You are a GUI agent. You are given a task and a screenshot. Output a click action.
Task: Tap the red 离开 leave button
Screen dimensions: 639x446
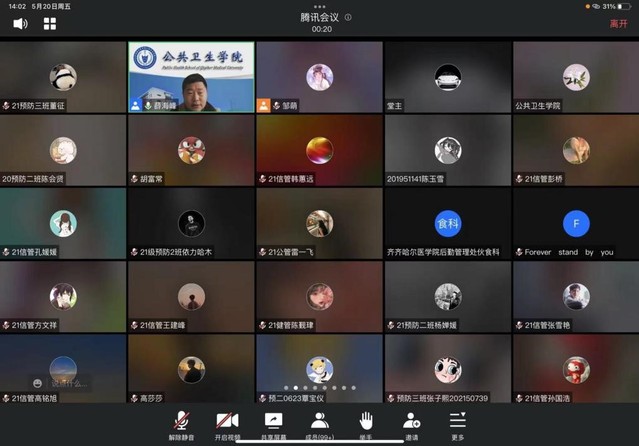click(x=618, y=23)
